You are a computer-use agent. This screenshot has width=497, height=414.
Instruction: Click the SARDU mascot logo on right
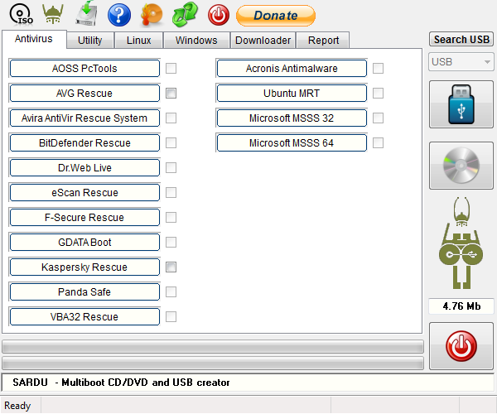[461, 243]
